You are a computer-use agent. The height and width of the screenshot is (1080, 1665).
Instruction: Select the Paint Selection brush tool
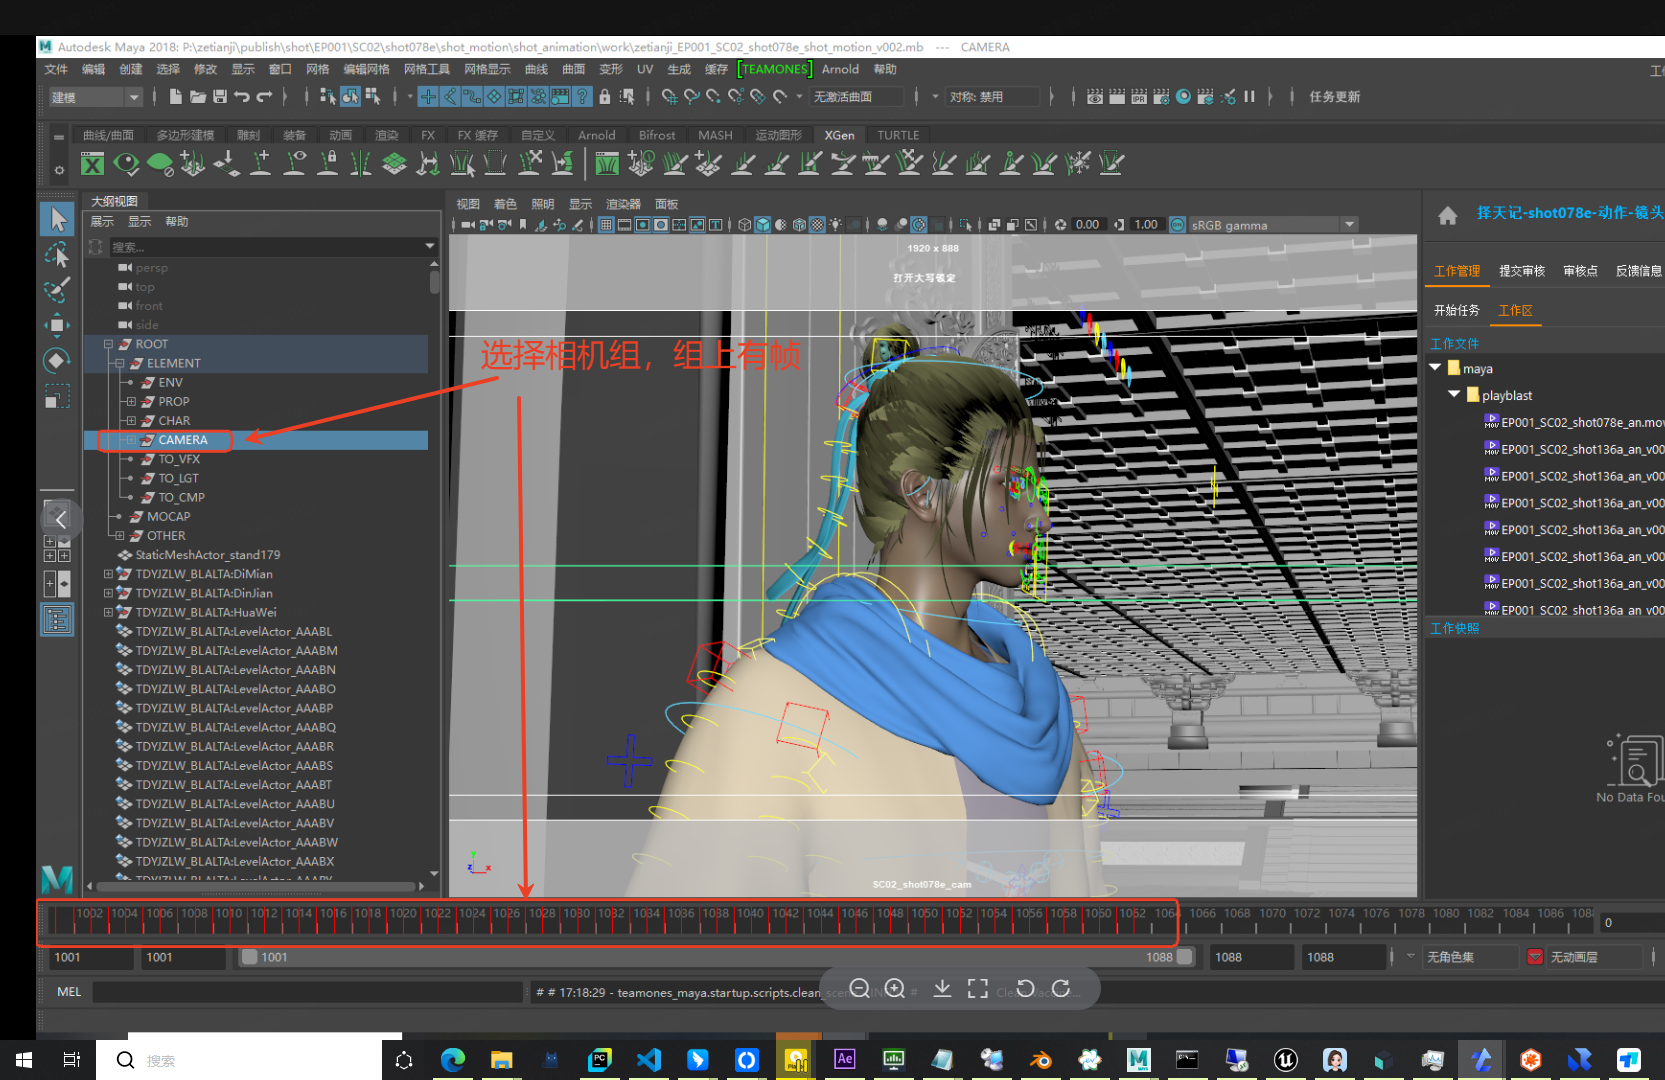pyautogui.click(x=57, y=290)
